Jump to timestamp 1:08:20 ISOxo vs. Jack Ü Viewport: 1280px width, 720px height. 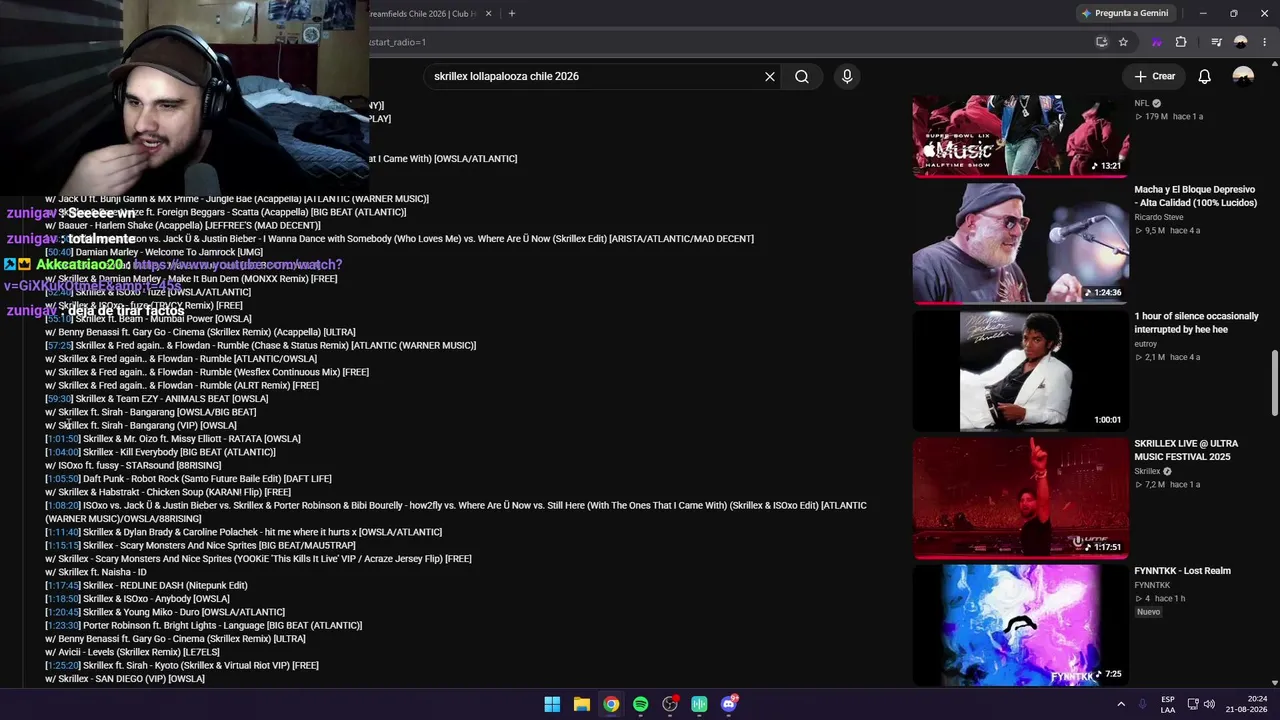[63, 506]
